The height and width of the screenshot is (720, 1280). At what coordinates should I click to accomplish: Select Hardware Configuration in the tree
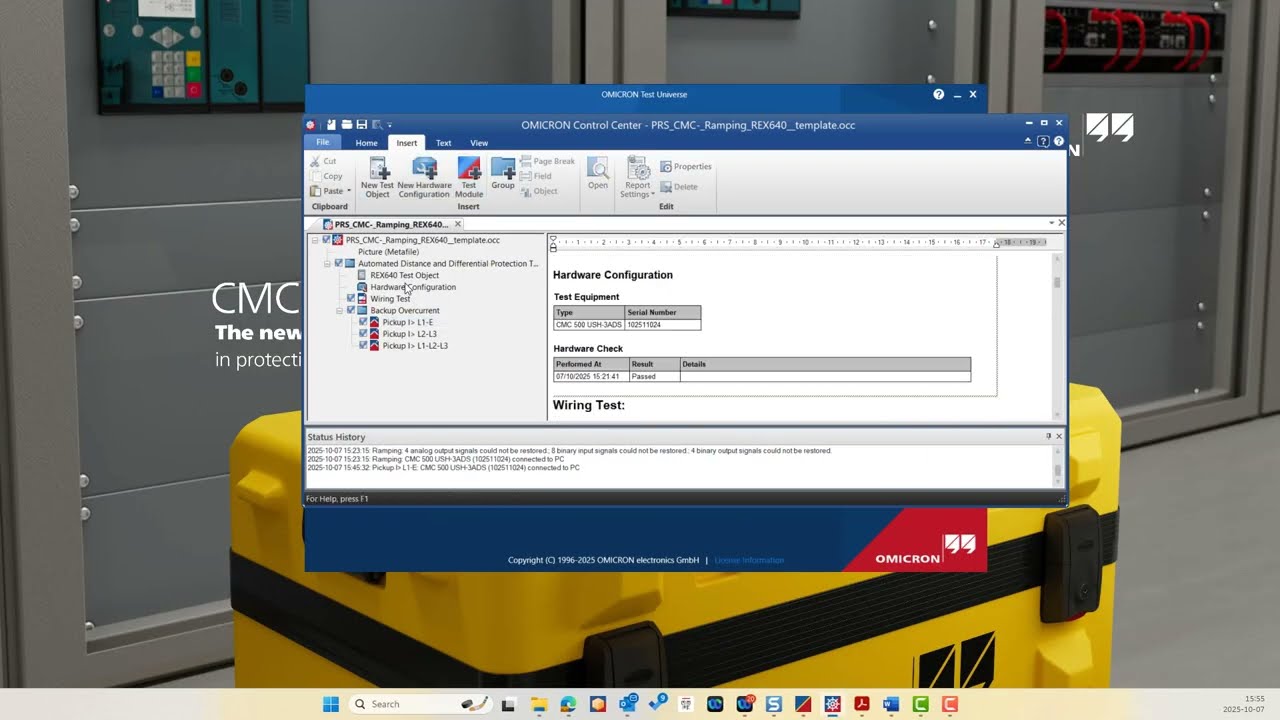point(413,287)
